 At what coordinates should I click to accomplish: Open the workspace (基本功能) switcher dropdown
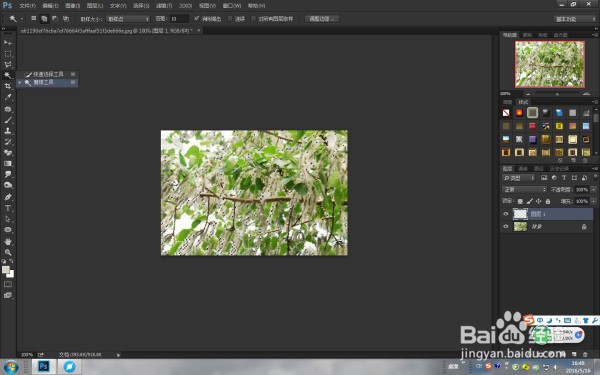click(x=575, y=19)
